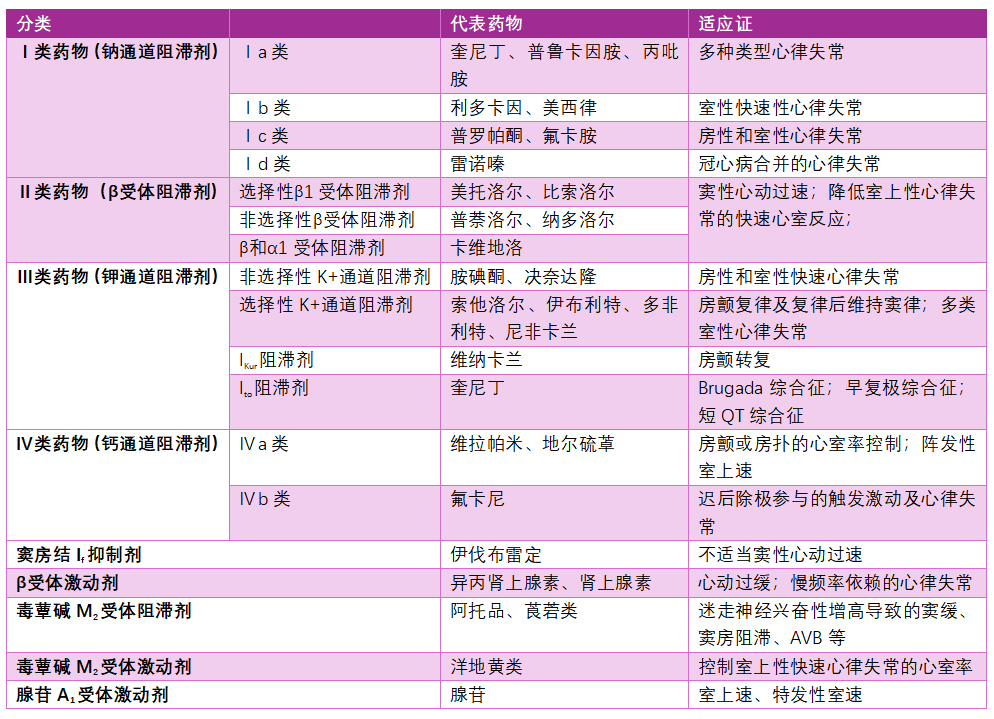The width and height of the screenshot is (994, 719).
Task: Click the "IKur阻滞剂" subclass cell
Action: 276,360
